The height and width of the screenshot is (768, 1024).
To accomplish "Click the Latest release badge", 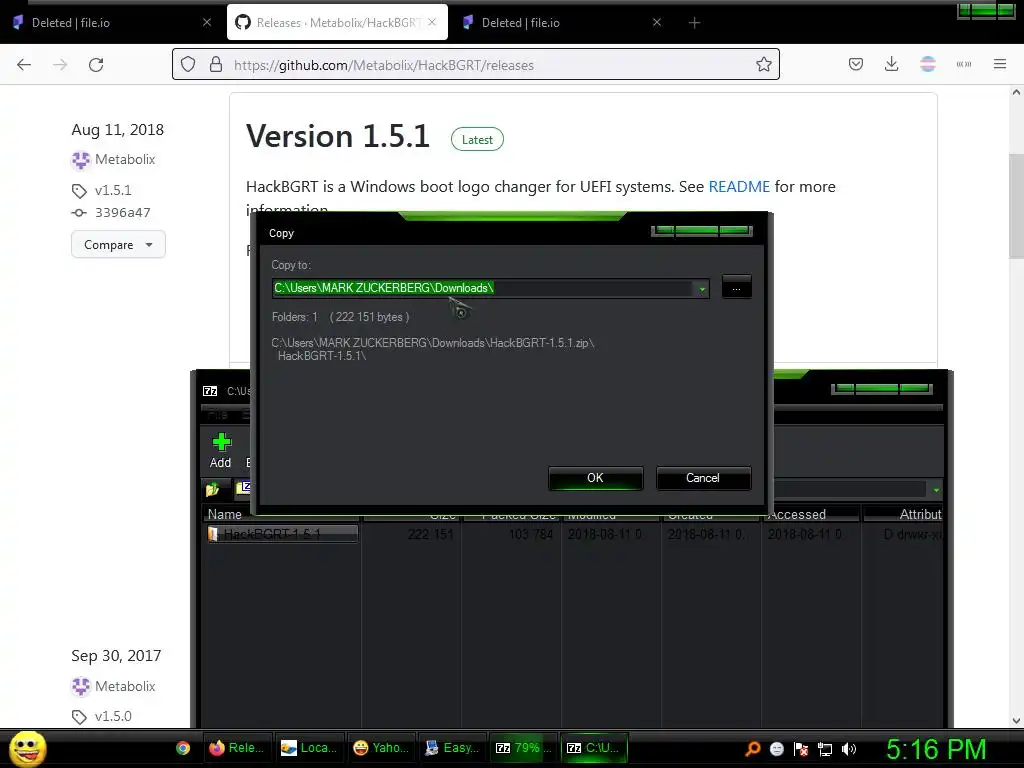I will click(477, 140).
